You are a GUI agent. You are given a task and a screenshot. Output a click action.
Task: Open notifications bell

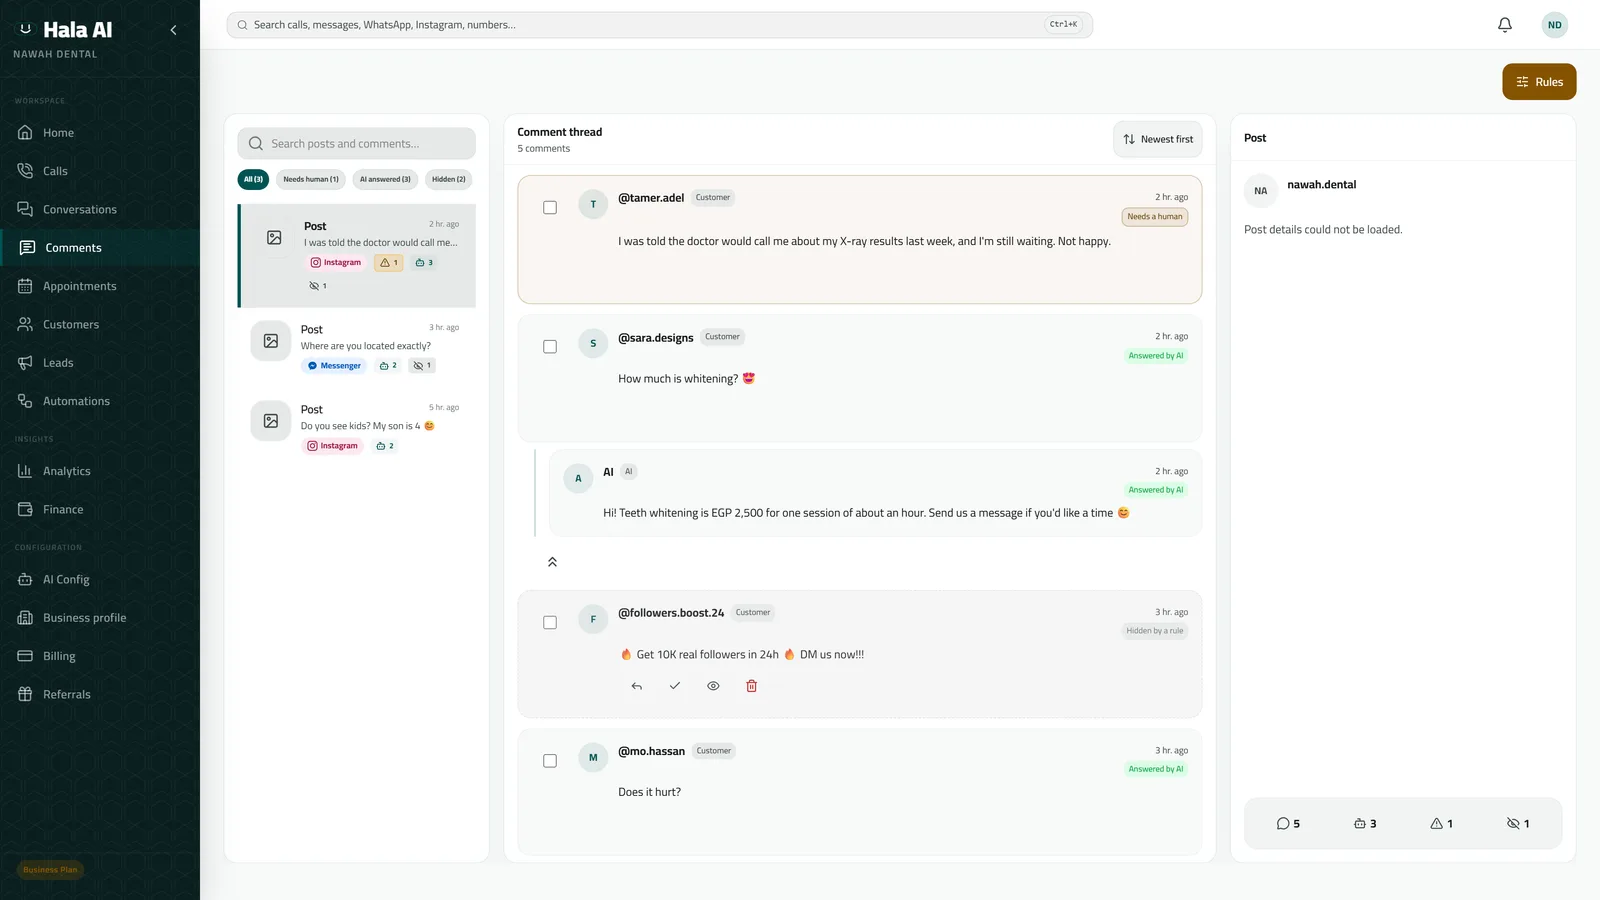pos(1505,25)
